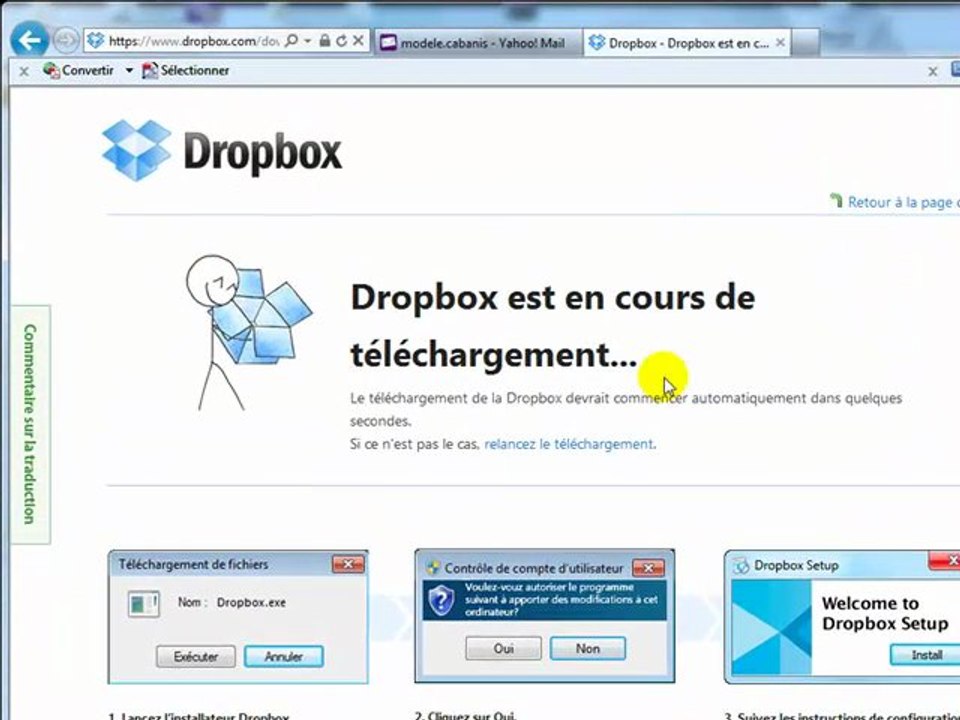
Task: Click Annuler in the download dialog image
Action: [x=283, y=657]
